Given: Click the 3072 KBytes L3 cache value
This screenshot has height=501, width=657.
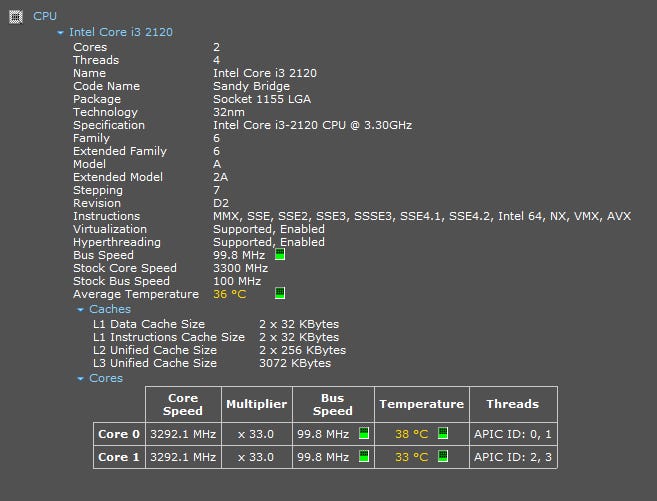Looking at the screenshot, I should click(x=295, y=363).
